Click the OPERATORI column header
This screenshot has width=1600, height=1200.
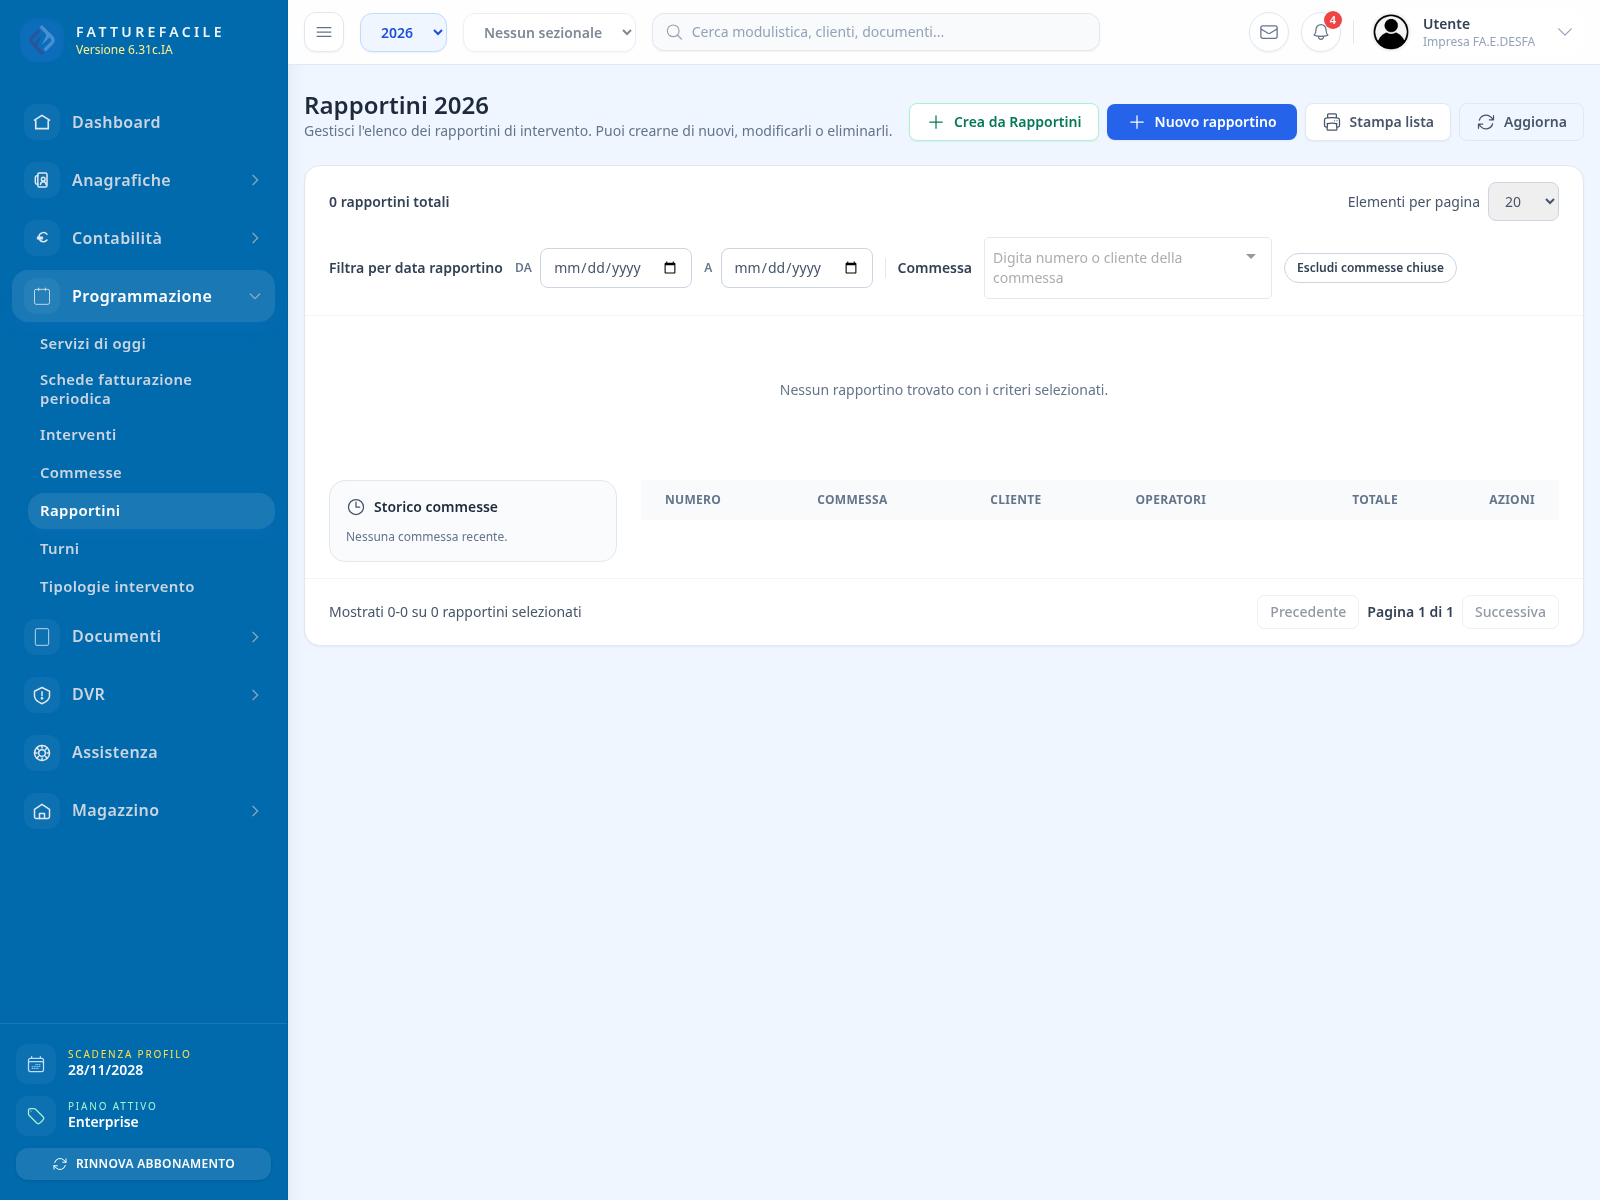click(x=1171, y=500)
